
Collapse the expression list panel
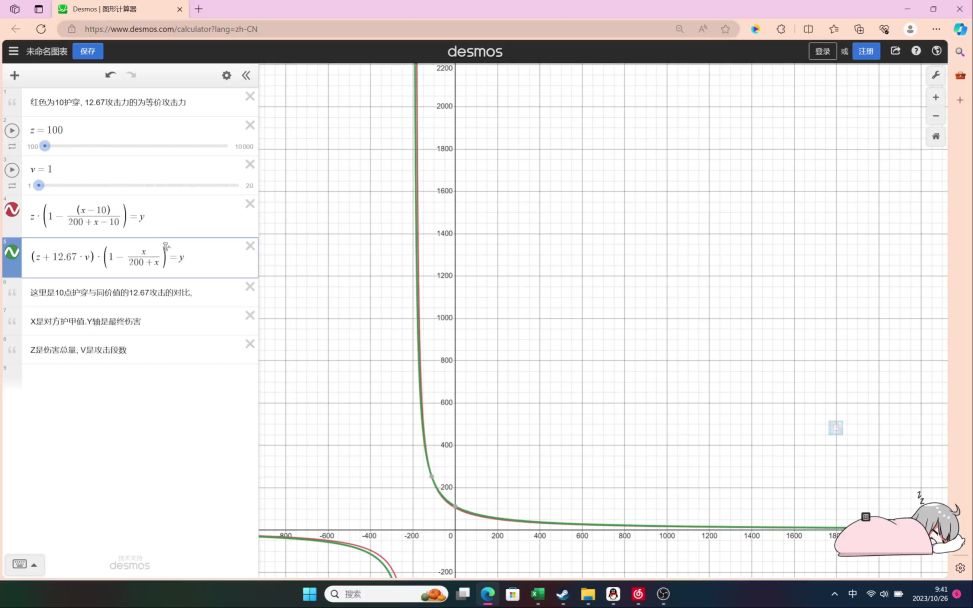click(x=246, y=75)
